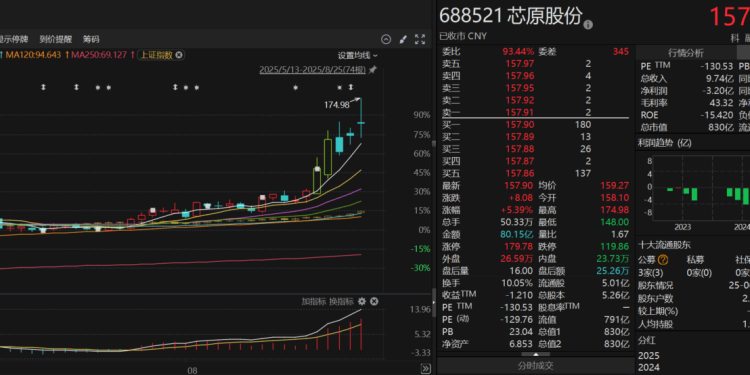Open the 分时成交 tab
The image size is (750, 375).
point(536,366)
